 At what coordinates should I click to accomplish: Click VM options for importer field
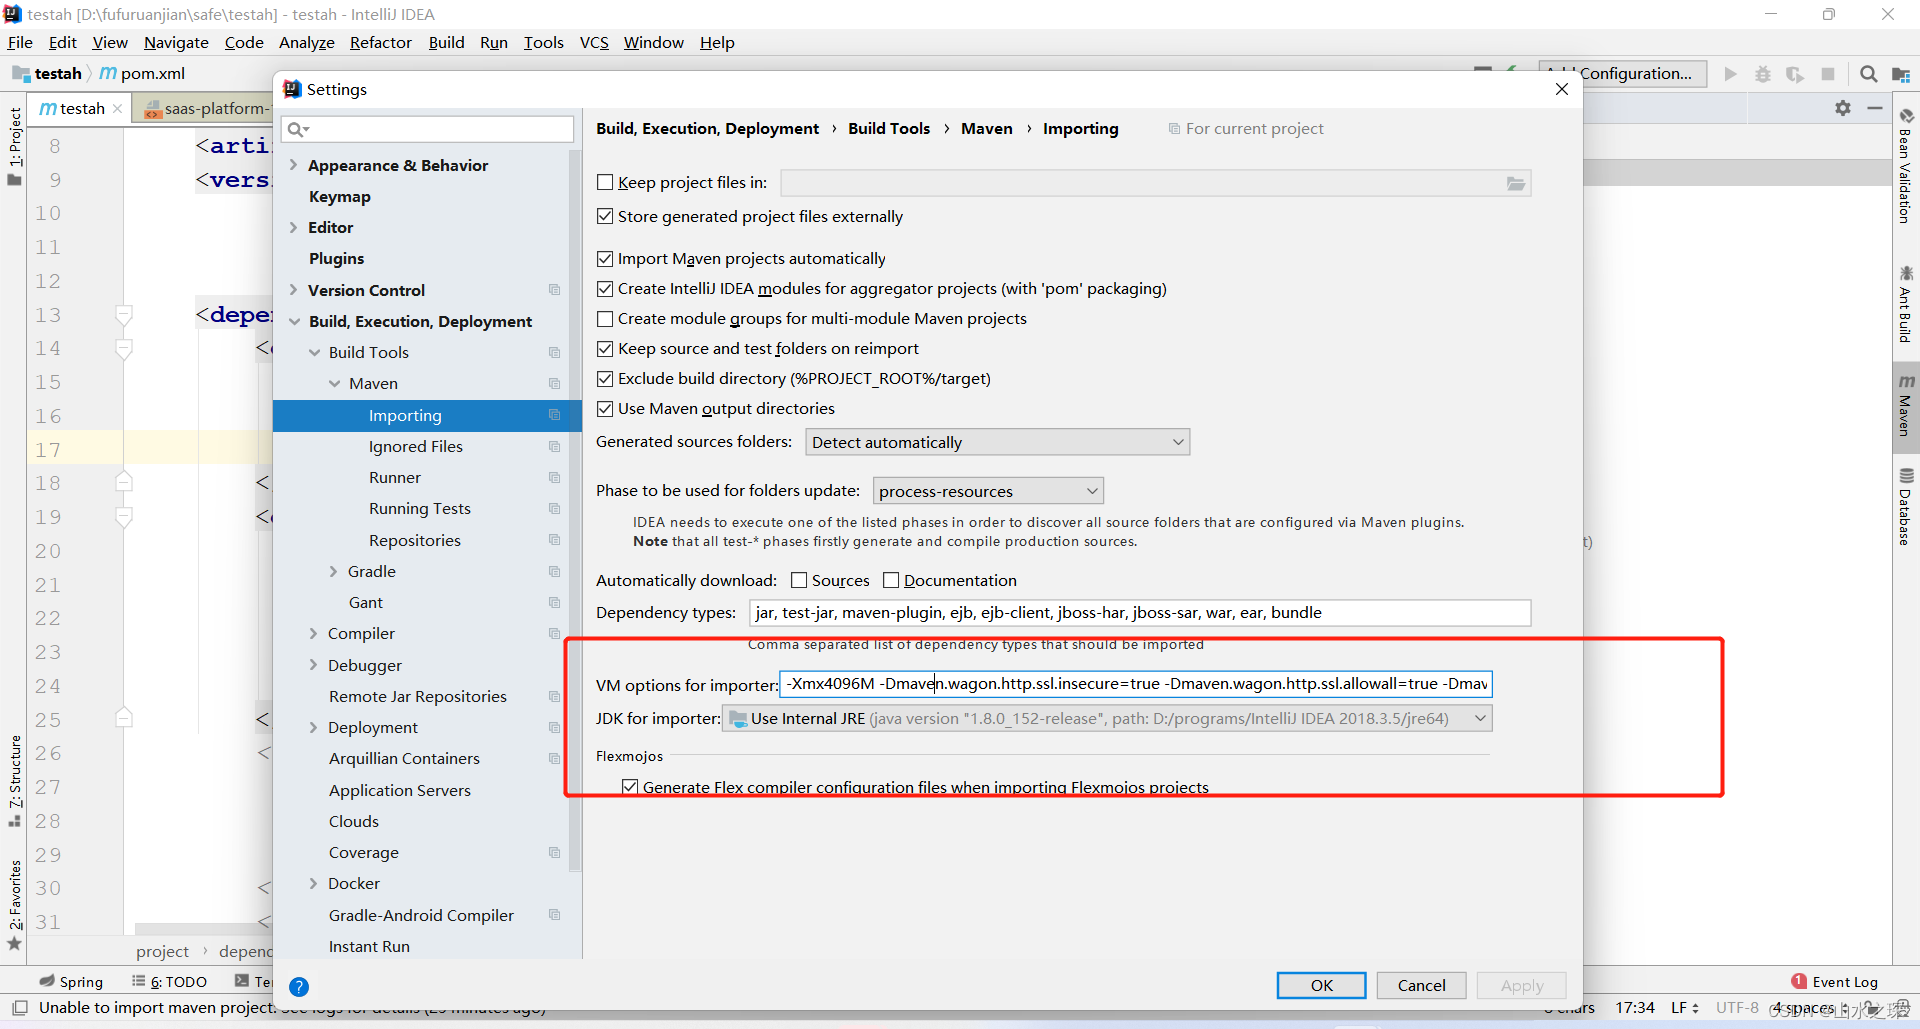click(1135, 684)
